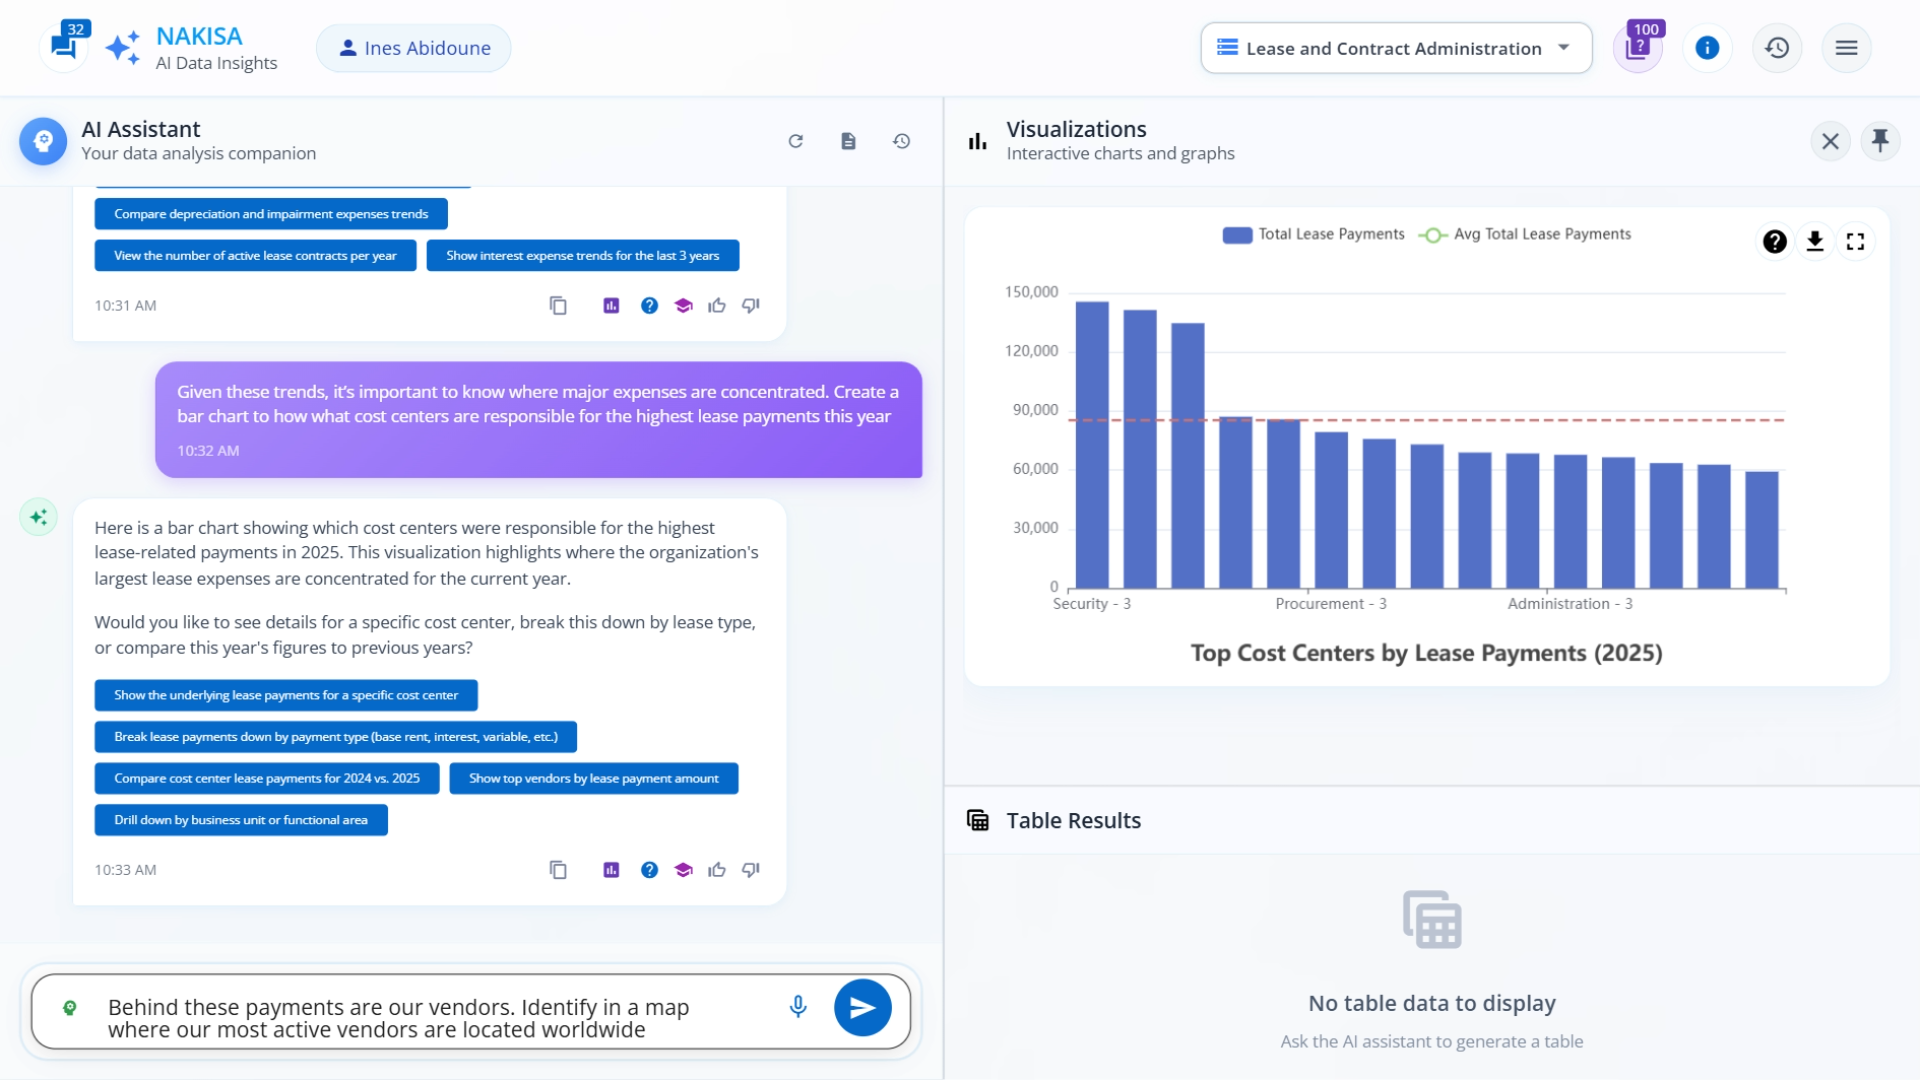Click into the message input field
This screenshot has height=1080, width=1920.
(x=430, y=1018)
